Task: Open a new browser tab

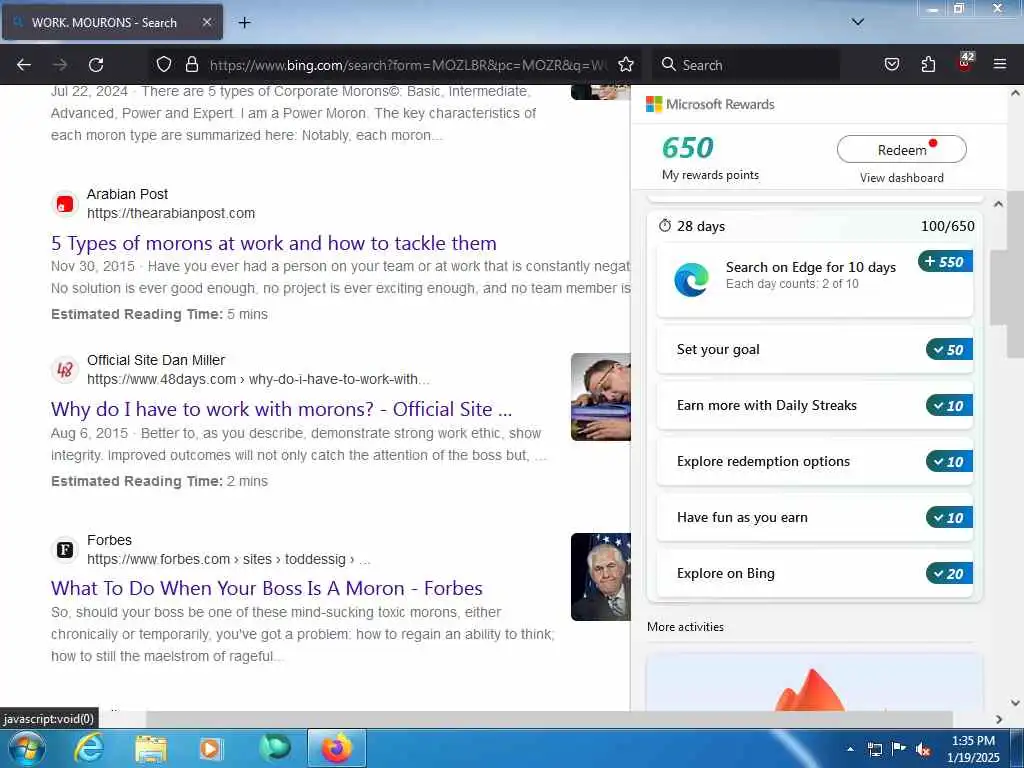Action: 244,22
